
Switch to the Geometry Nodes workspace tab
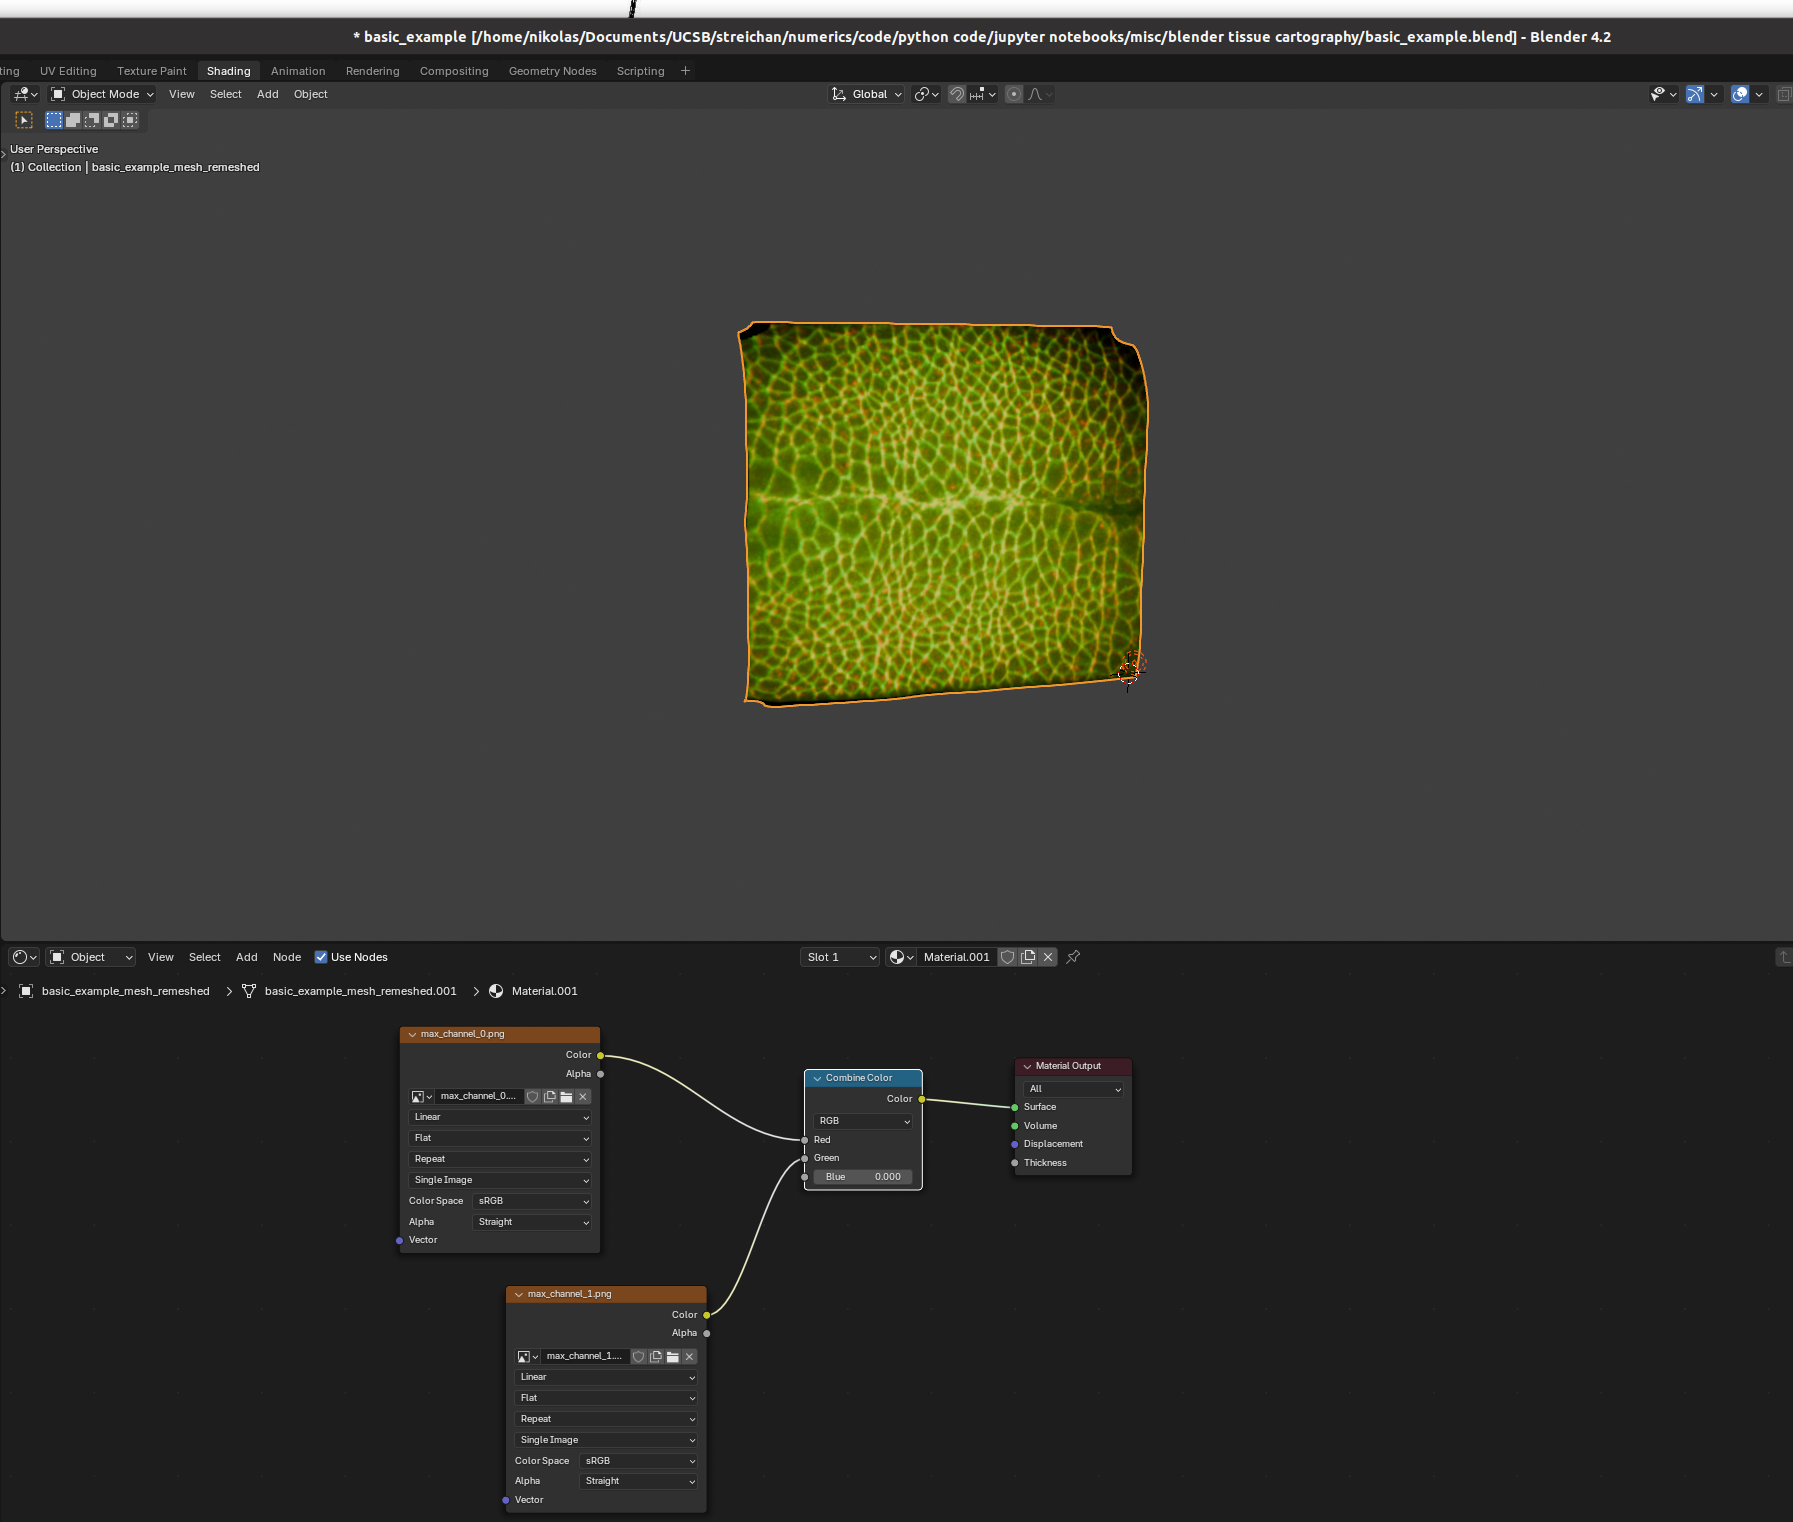[x=552, y=71]
